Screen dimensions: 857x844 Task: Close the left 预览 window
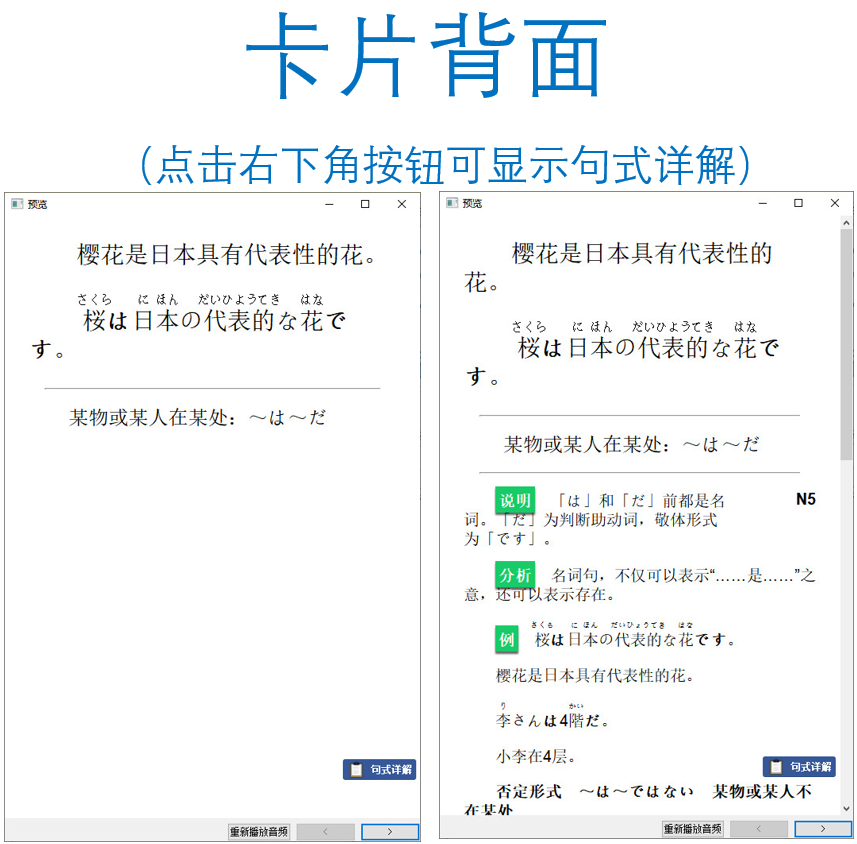tap(402, 204)
